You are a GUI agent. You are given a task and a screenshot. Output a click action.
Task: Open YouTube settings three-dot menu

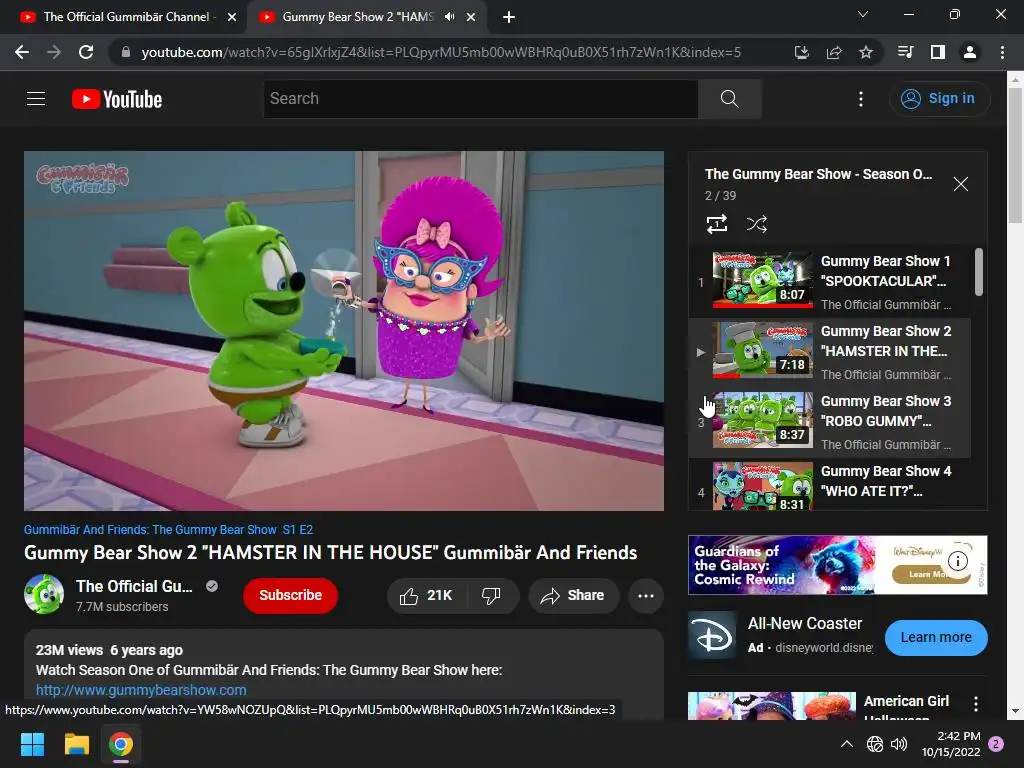coord(861,99)
